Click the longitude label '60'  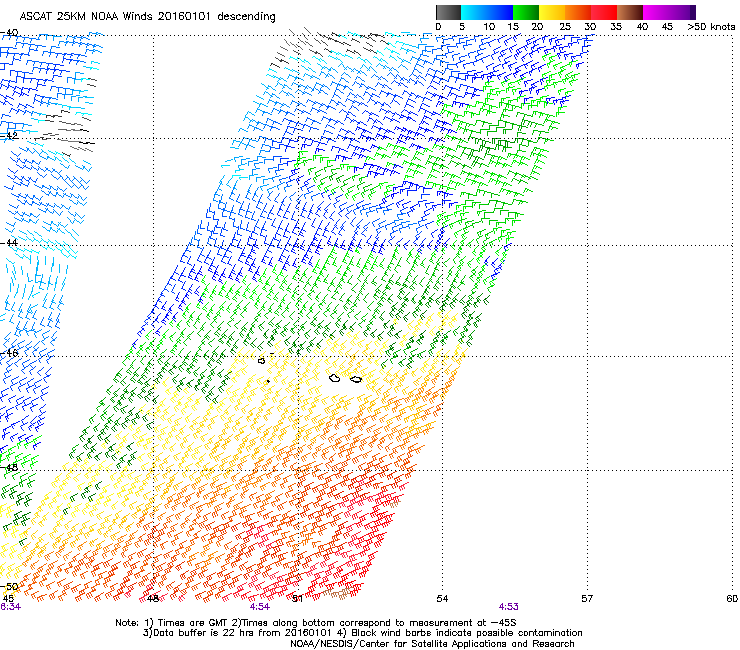pos(732,599)
